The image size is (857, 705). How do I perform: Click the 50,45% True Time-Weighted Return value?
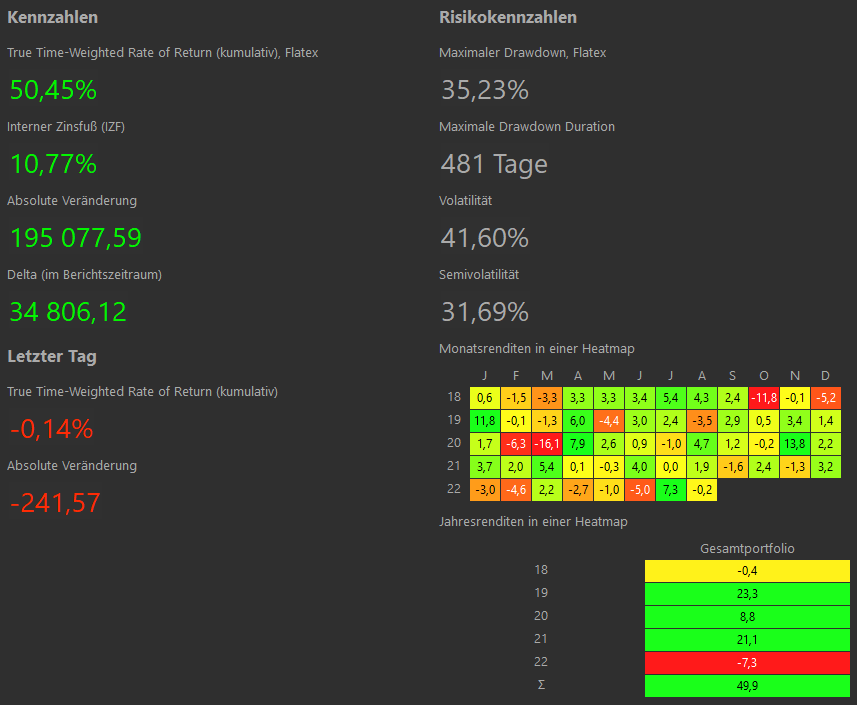[53, 90]
